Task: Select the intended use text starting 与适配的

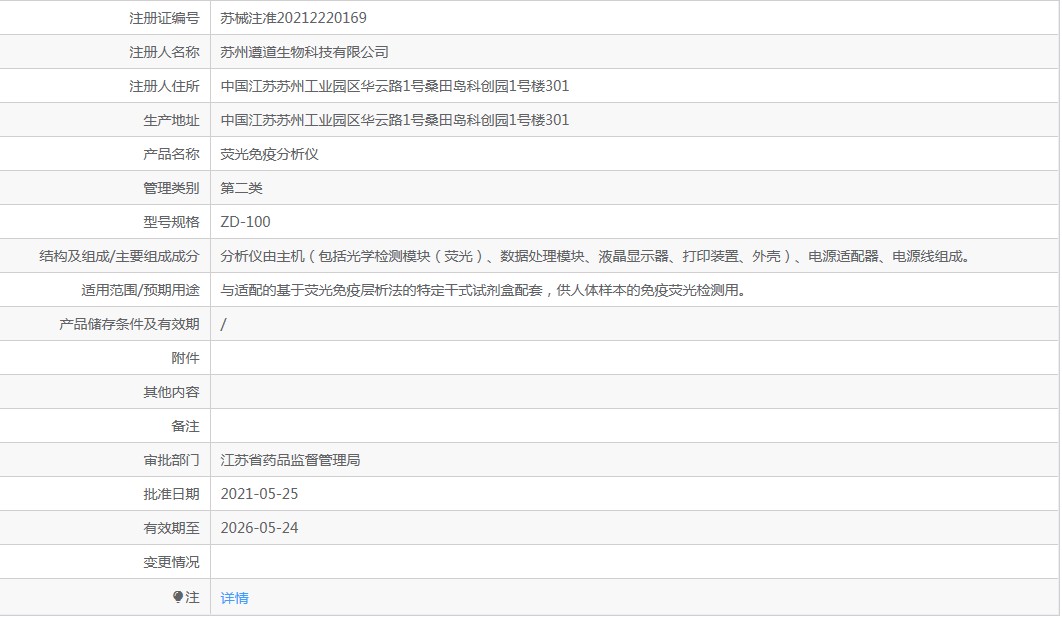Action: (x=483, y=290)
